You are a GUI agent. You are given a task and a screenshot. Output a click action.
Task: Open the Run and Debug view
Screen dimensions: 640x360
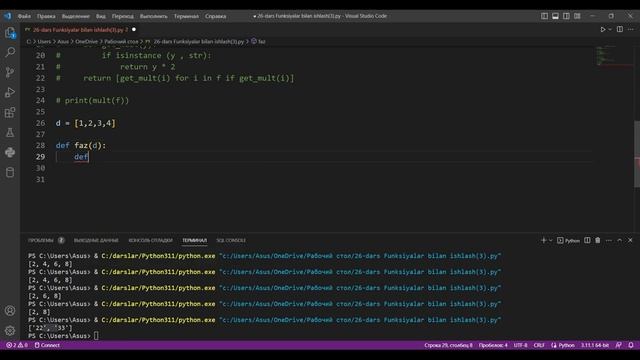[x=10, y=92]
